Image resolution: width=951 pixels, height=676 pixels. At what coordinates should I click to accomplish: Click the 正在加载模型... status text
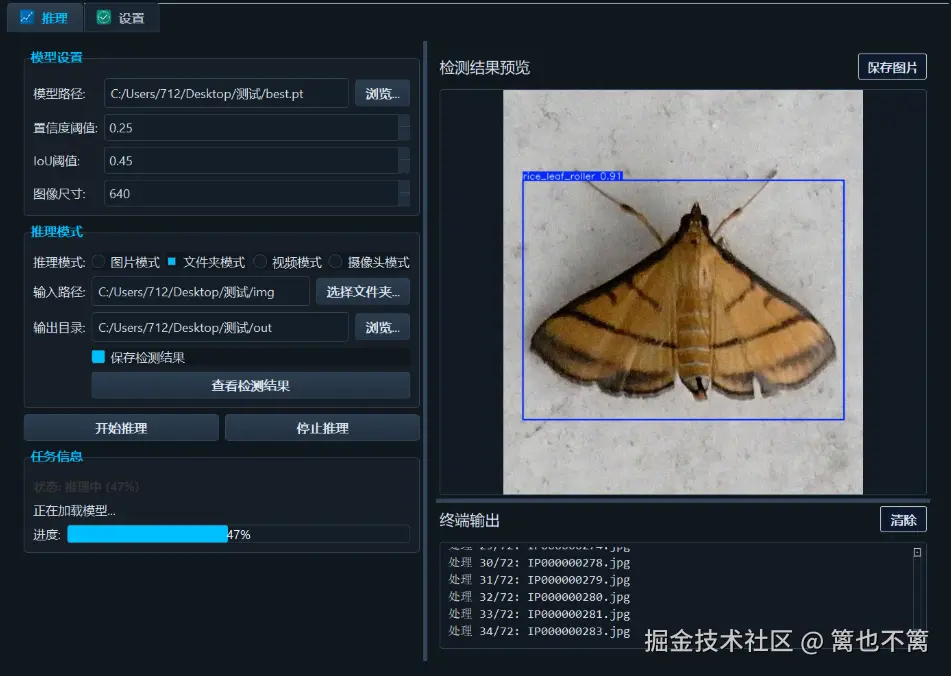pos(74,510)
